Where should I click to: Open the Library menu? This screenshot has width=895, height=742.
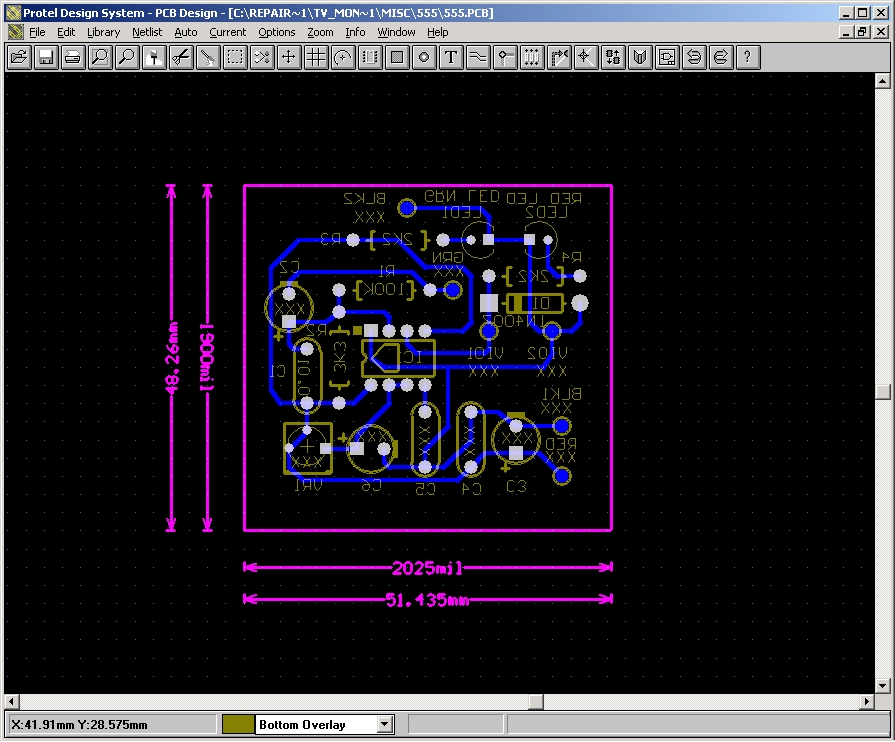103,32
